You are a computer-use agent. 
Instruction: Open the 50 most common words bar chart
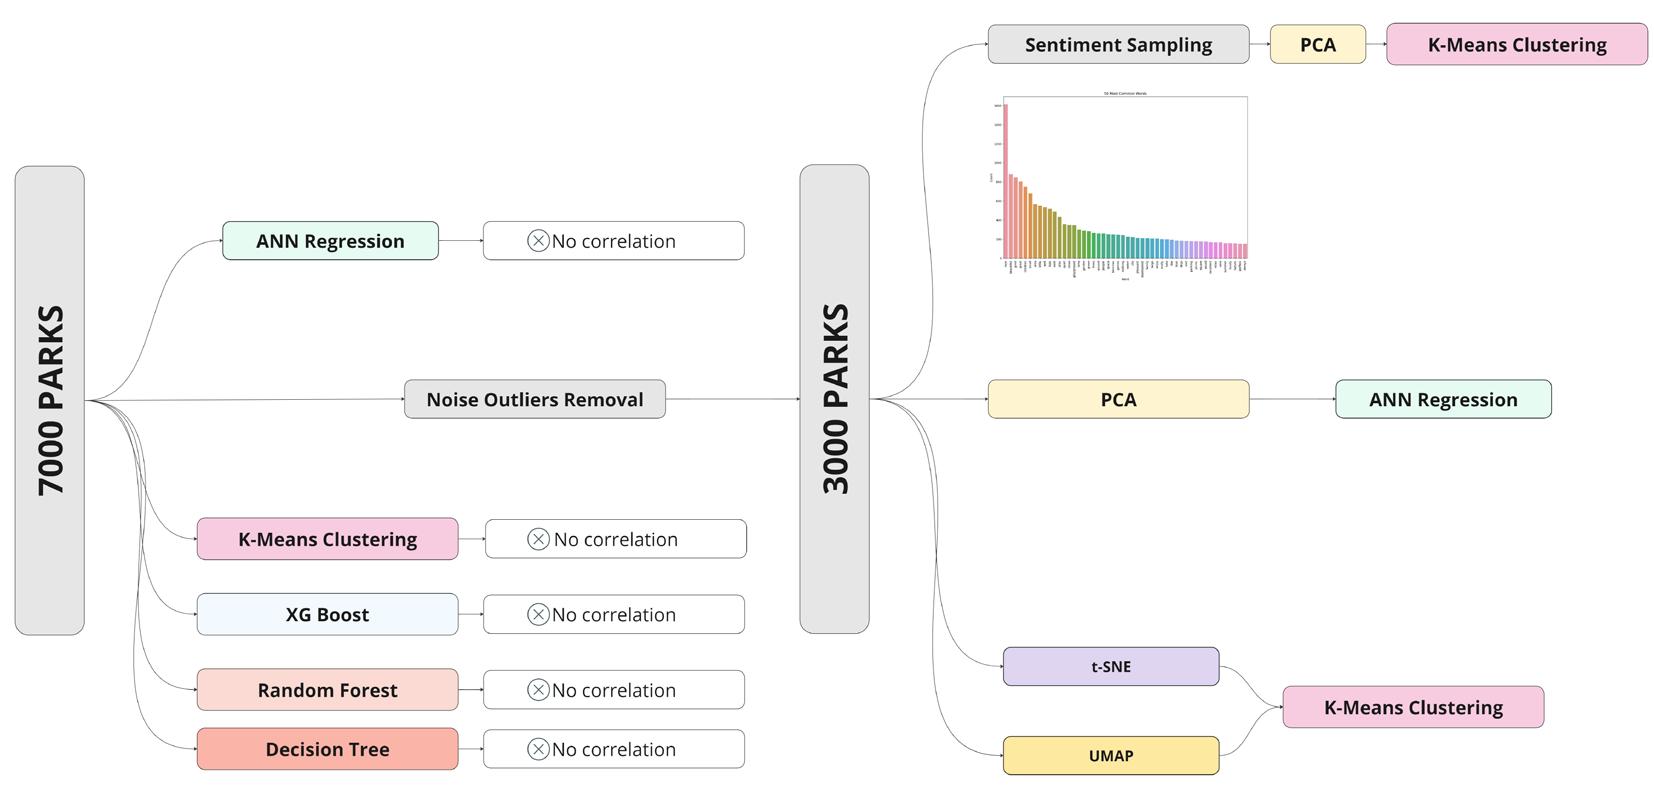click(x=1124, y=183)
